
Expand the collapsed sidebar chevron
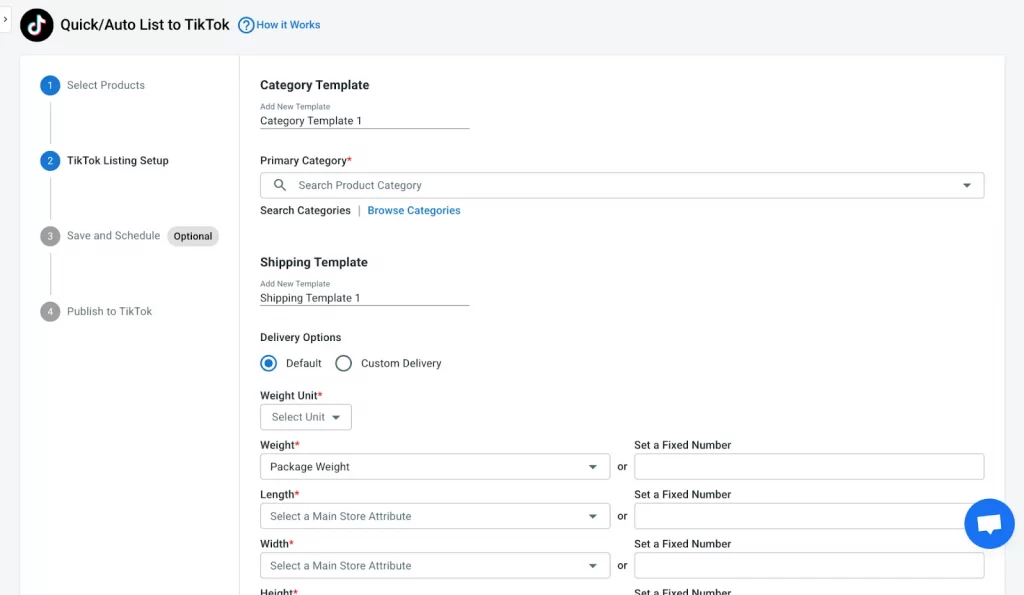point(6,19)
